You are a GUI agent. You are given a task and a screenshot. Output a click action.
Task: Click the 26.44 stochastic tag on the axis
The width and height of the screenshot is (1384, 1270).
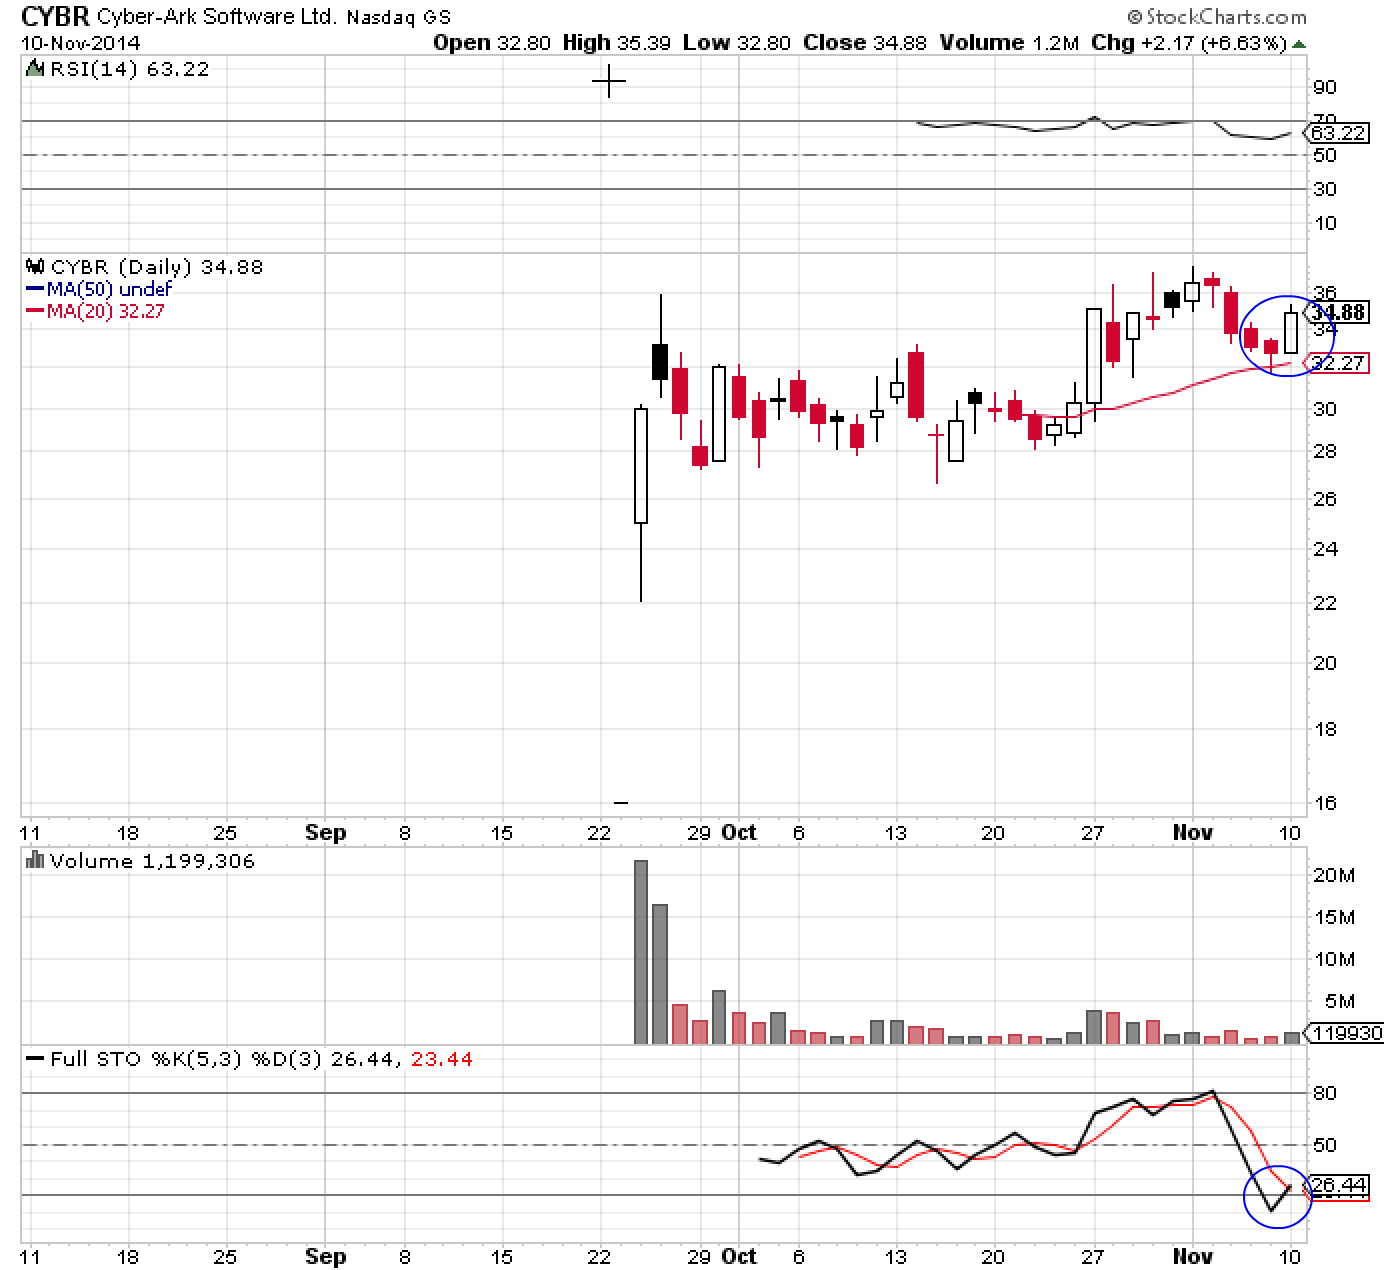[1338, 1186]
